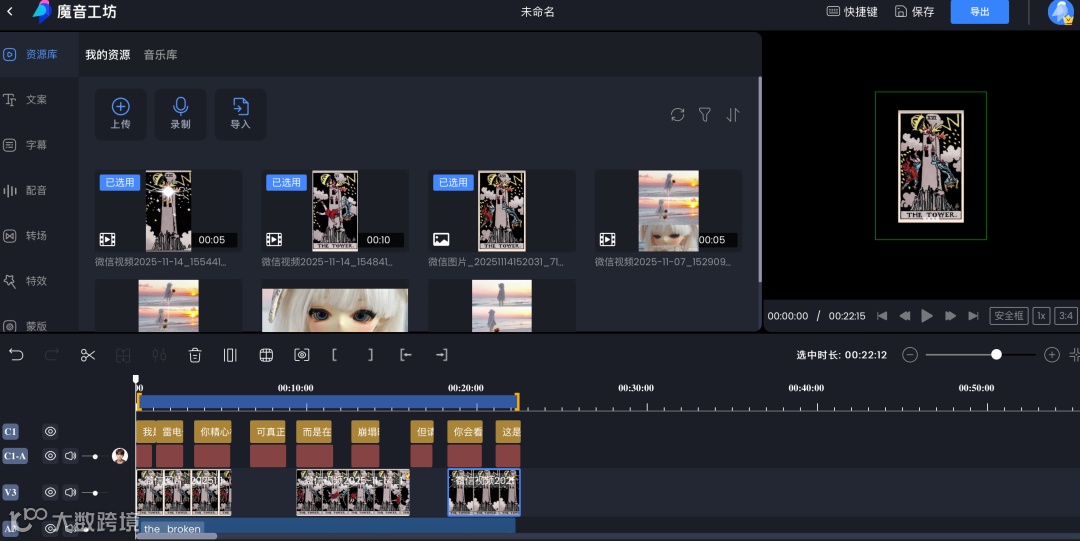Click the snapshot capture icon

click(x=302, y=355)
